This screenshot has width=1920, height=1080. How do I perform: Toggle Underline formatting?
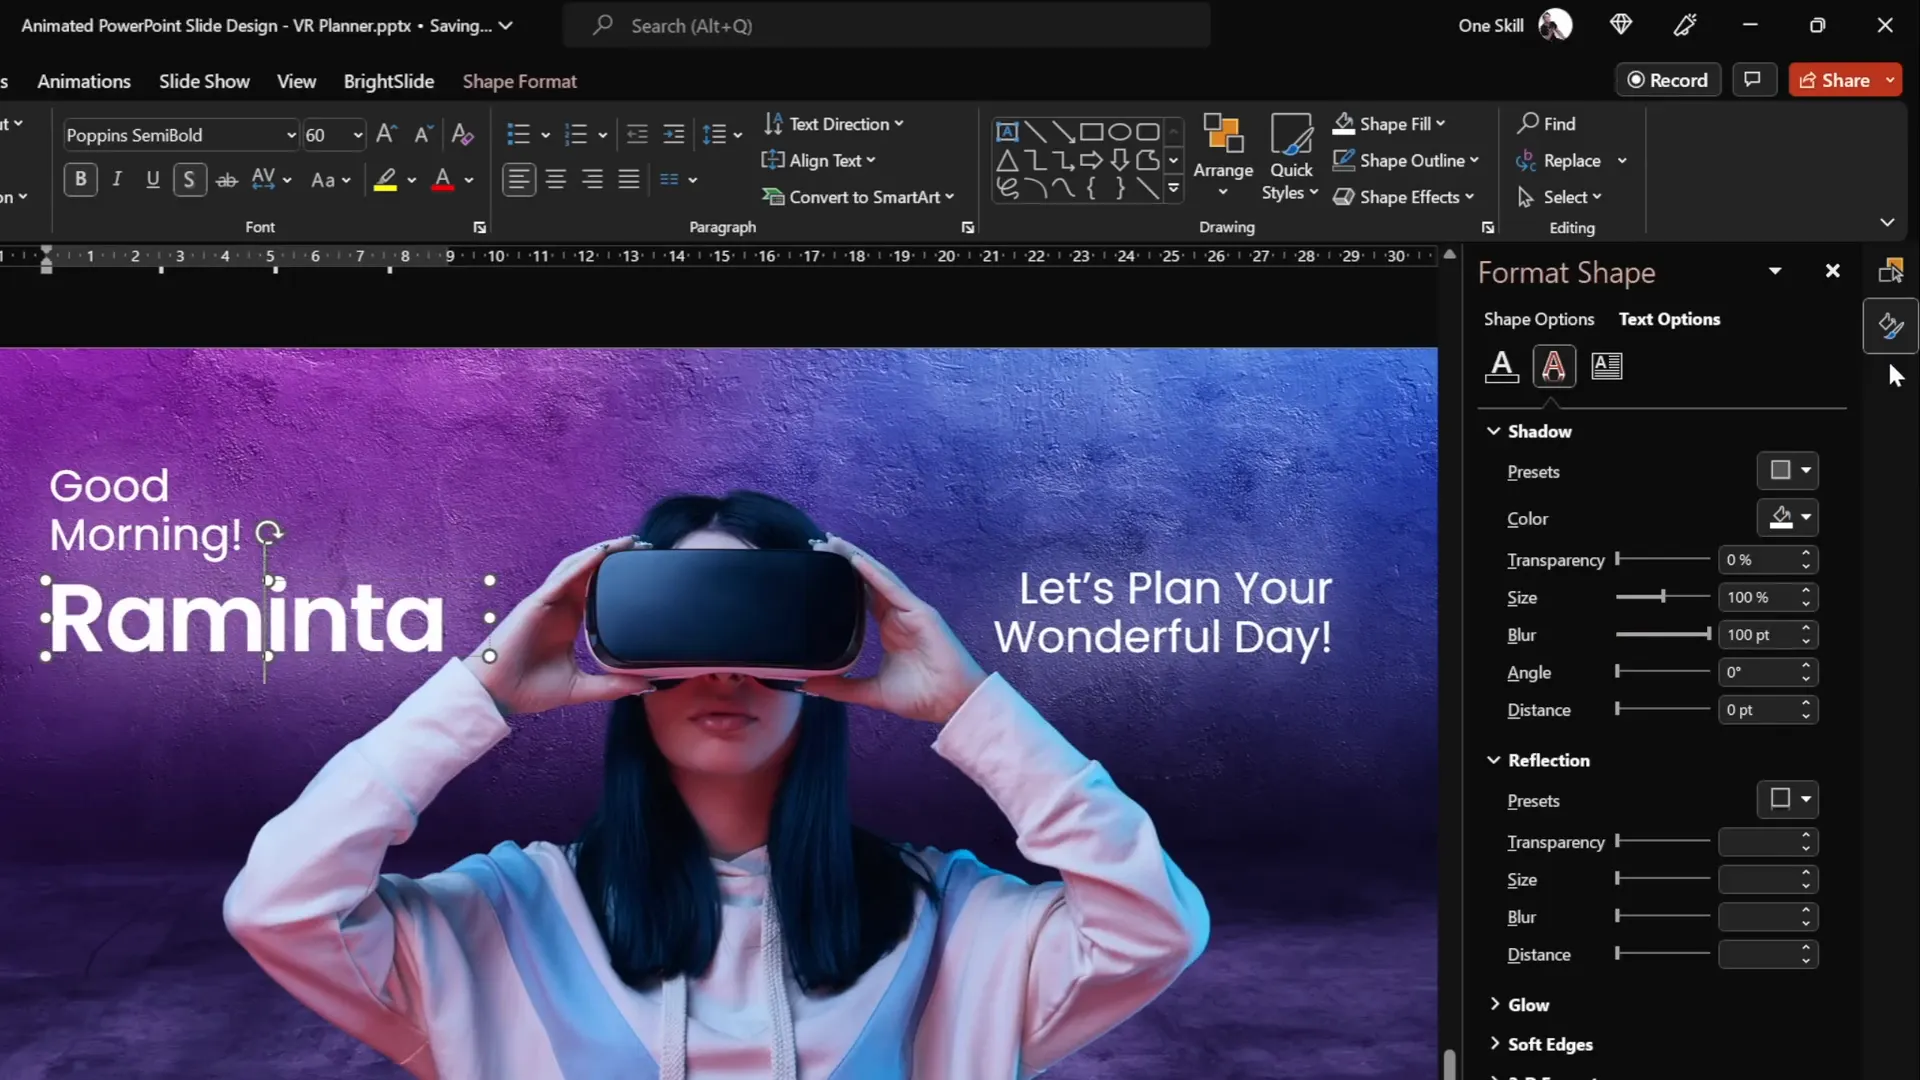[152, 180]
